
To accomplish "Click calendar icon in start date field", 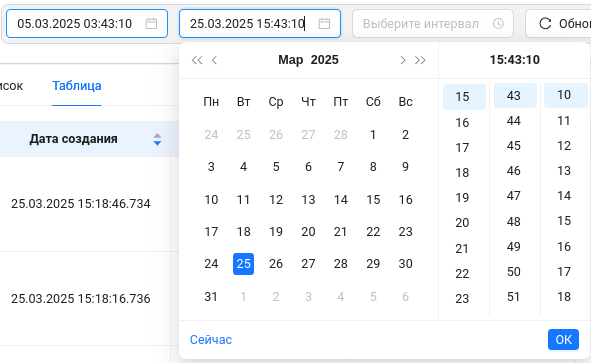I will point(151,24).
